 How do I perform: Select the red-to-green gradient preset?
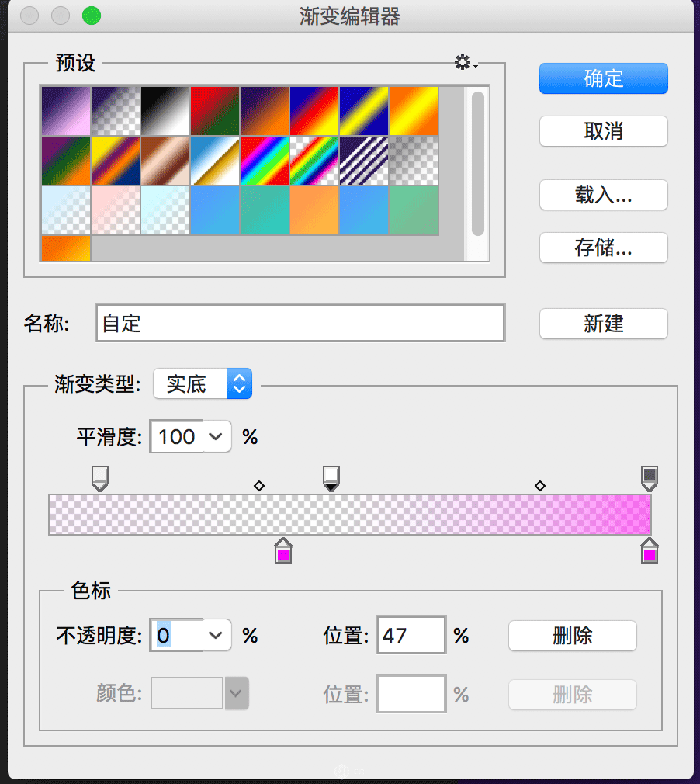215,111
